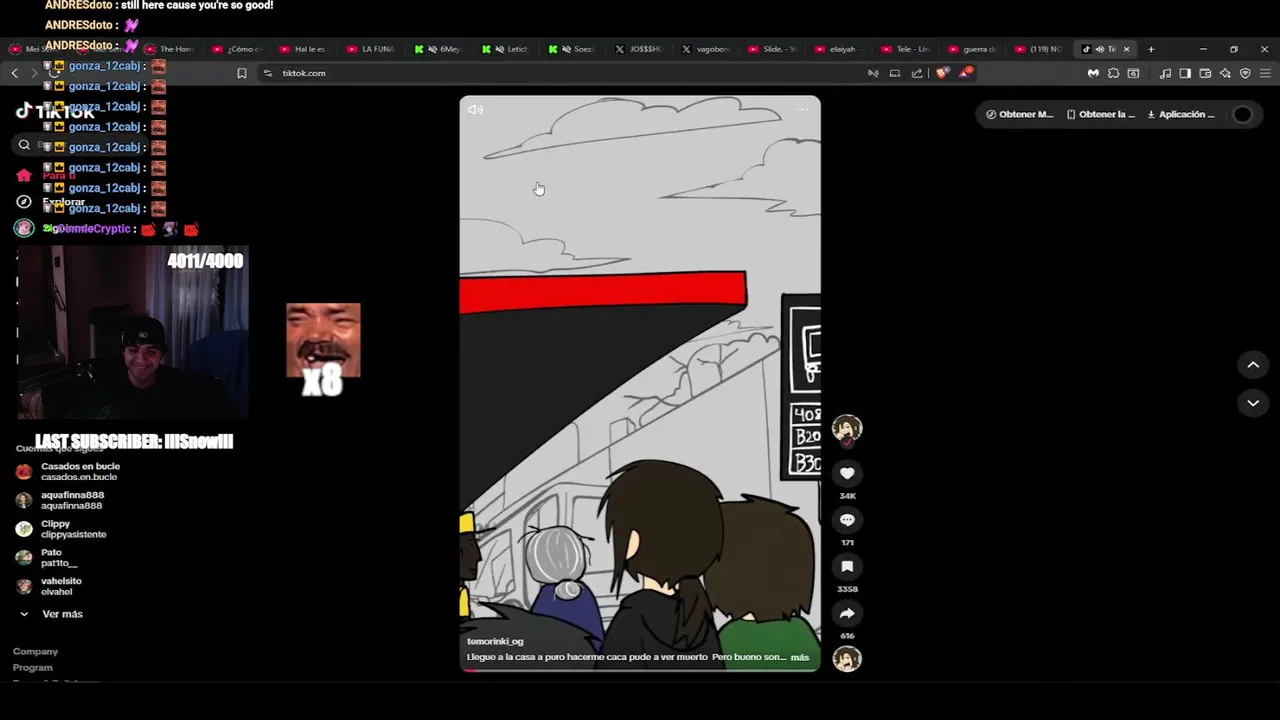Open the music note toolbar icon

[1165, 73]
